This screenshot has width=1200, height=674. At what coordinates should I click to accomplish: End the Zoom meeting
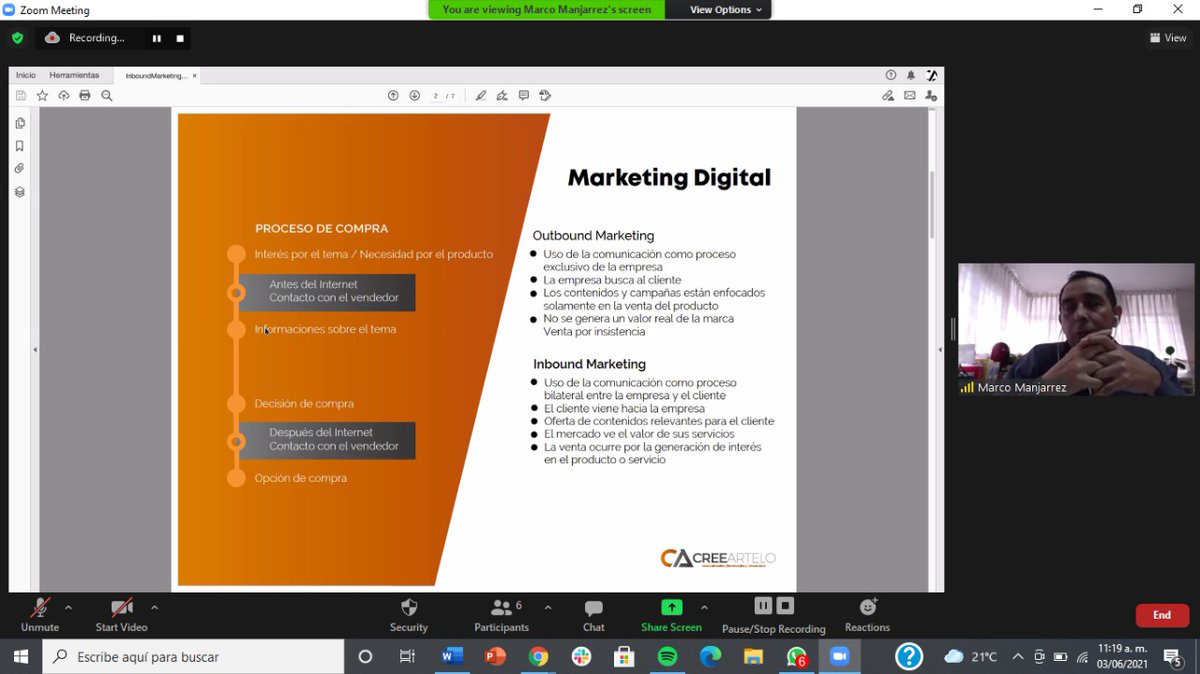pos(1162,615)
